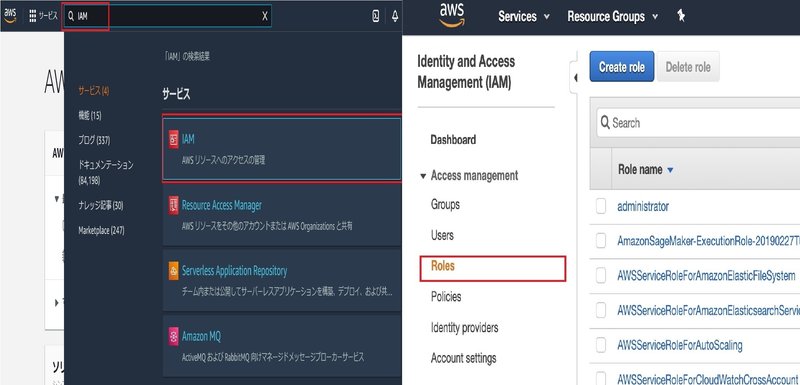Click the Resource Access Manager icon
800x385 pixels.
click(x=173, y=206)
